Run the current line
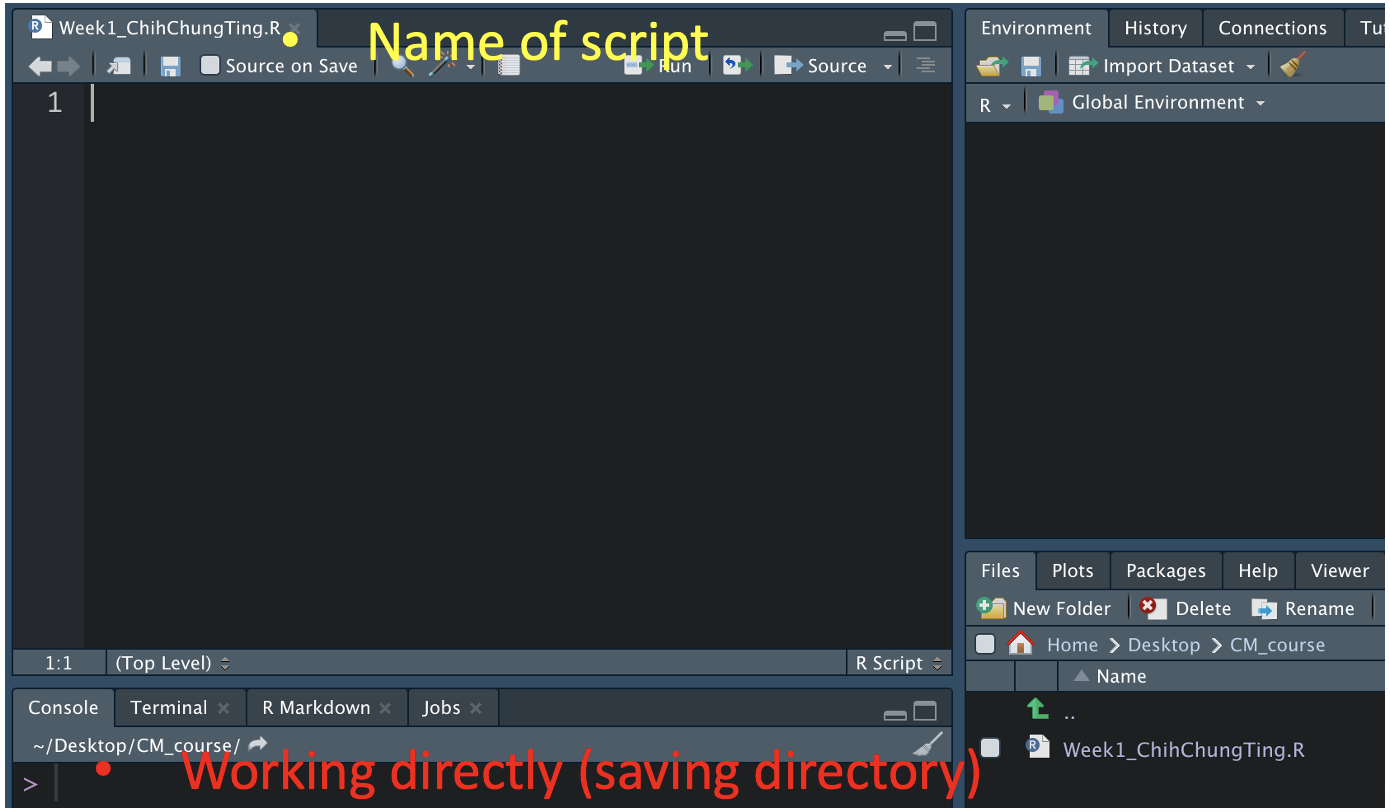1390x812 pixels. tap(659, 66)
